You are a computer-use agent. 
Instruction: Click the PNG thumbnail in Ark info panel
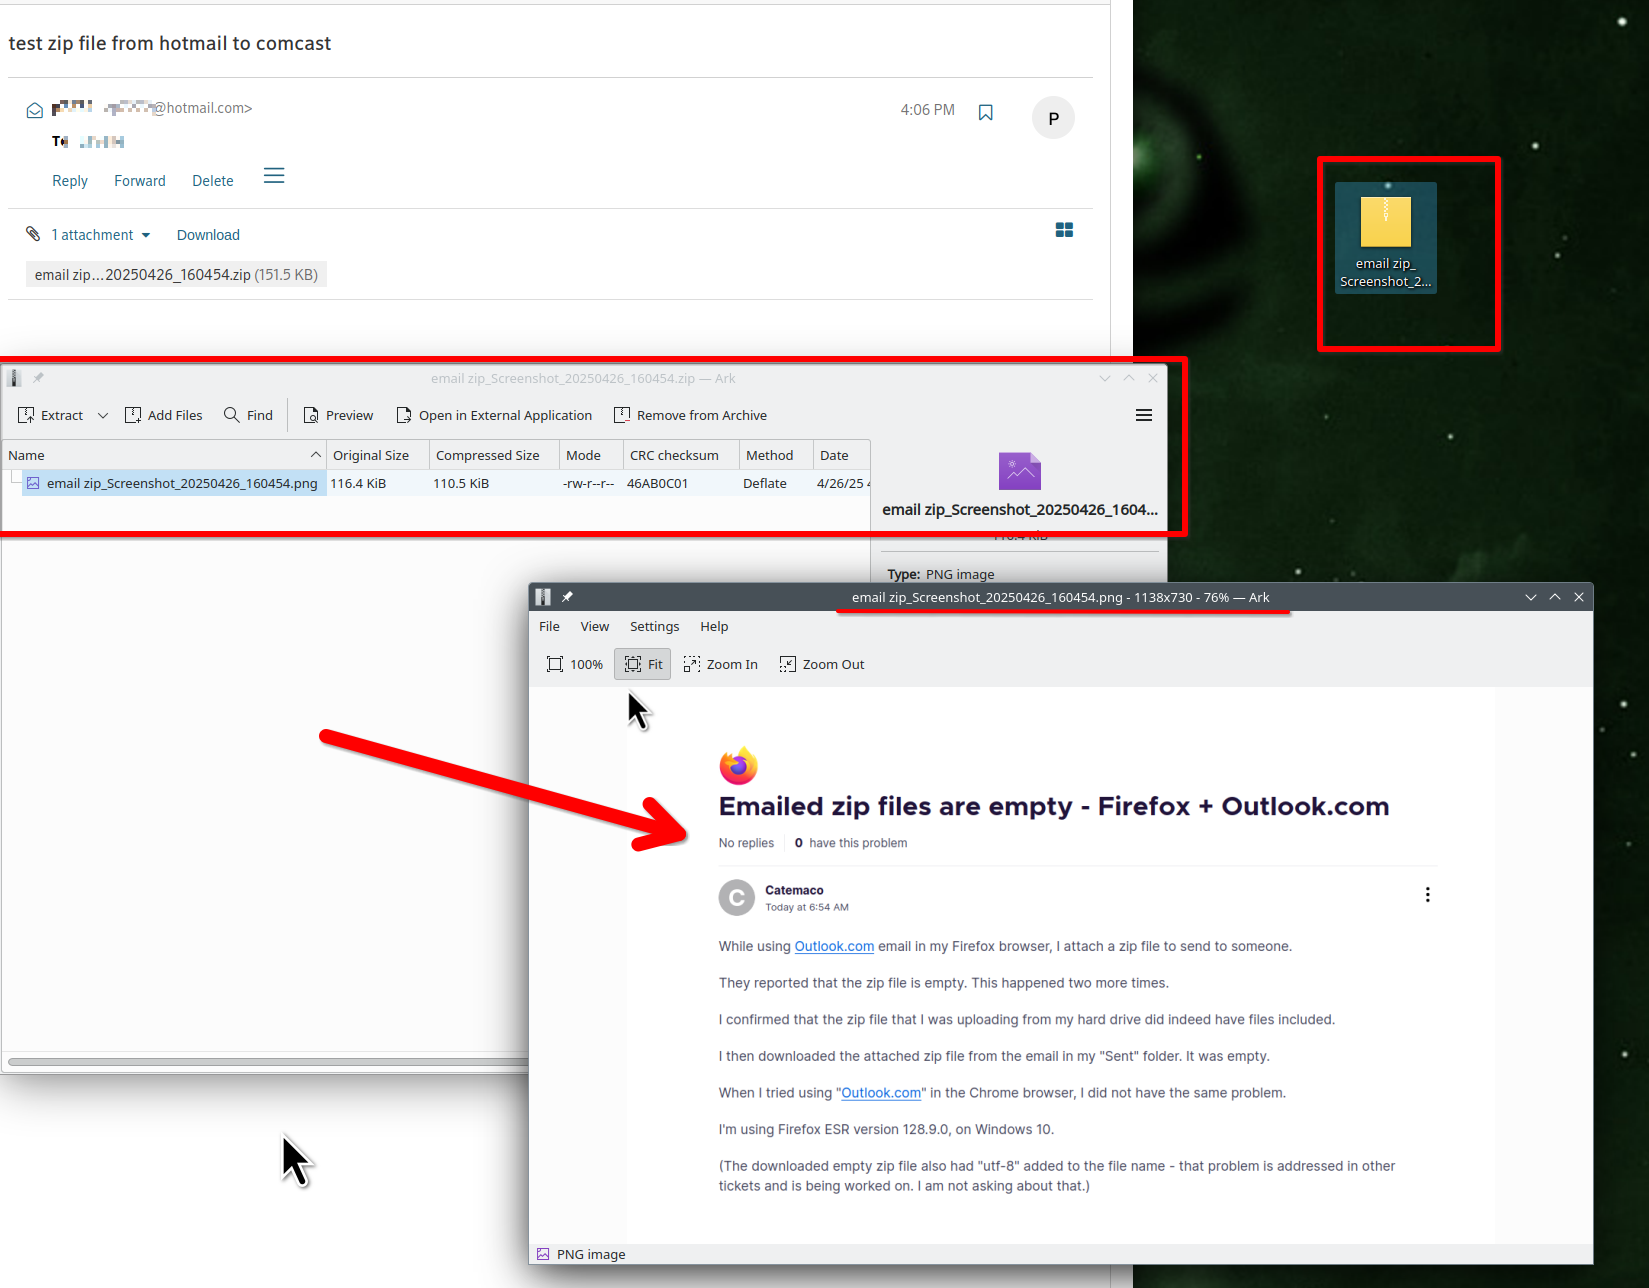pyautogui.click(x=1020, y=471)
